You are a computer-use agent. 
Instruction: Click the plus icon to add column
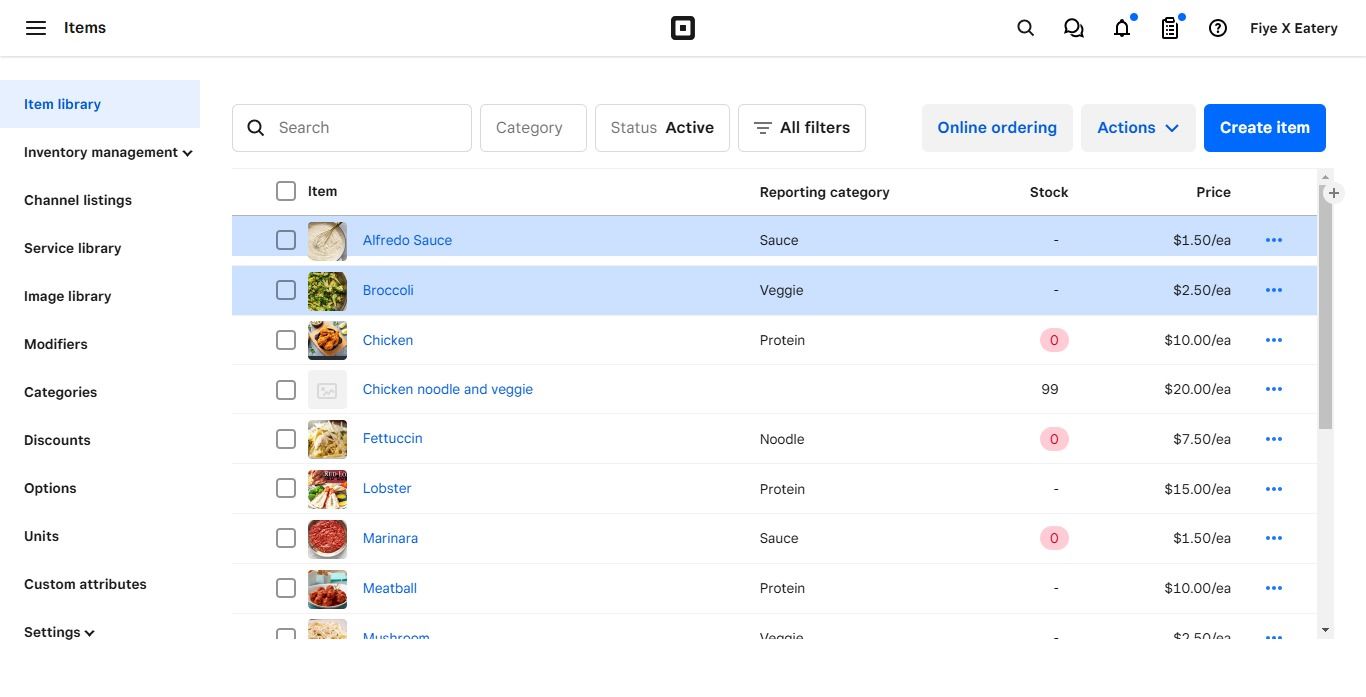[x=1333, y=193]
